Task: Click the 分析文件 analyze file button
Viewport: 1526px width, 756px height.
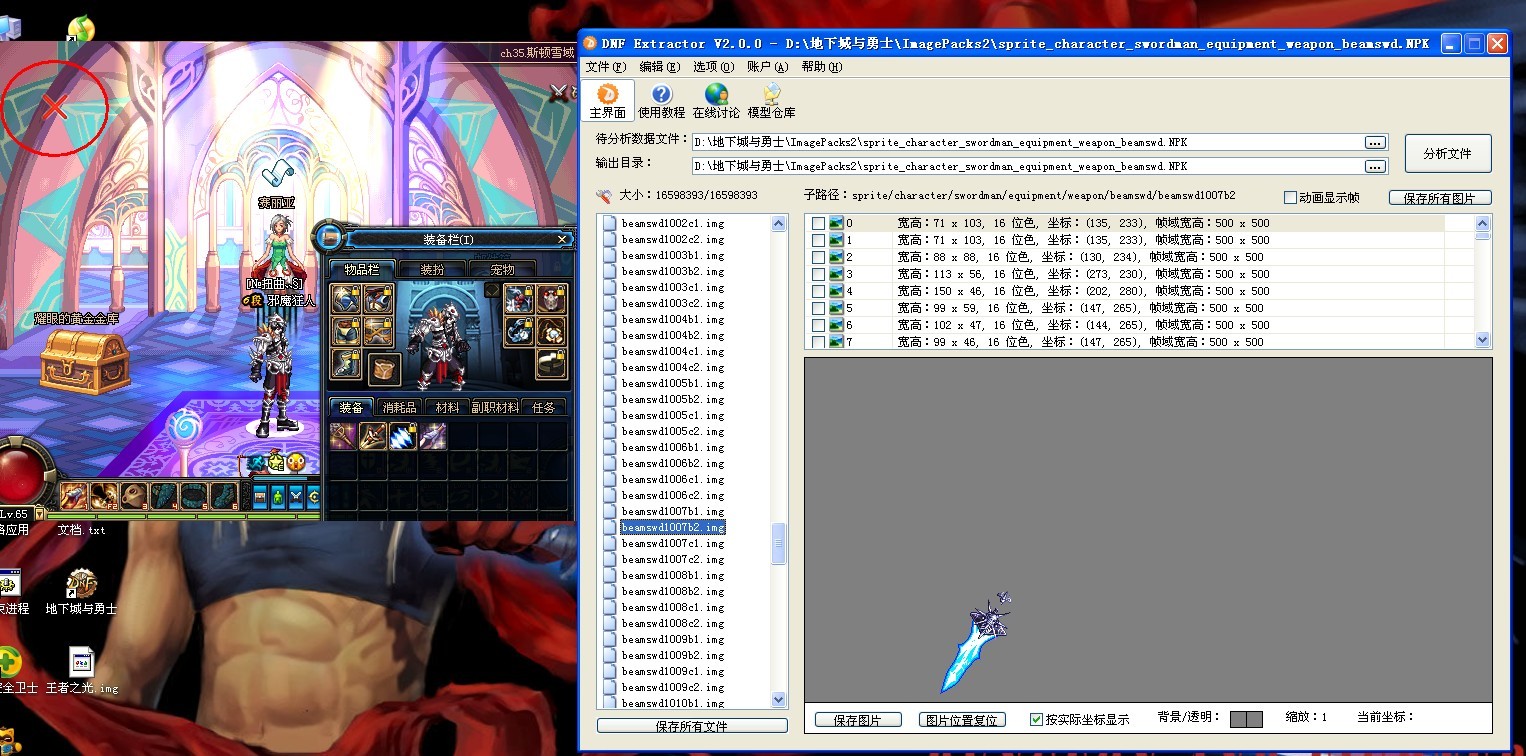Action: [x=1448, y=154]
